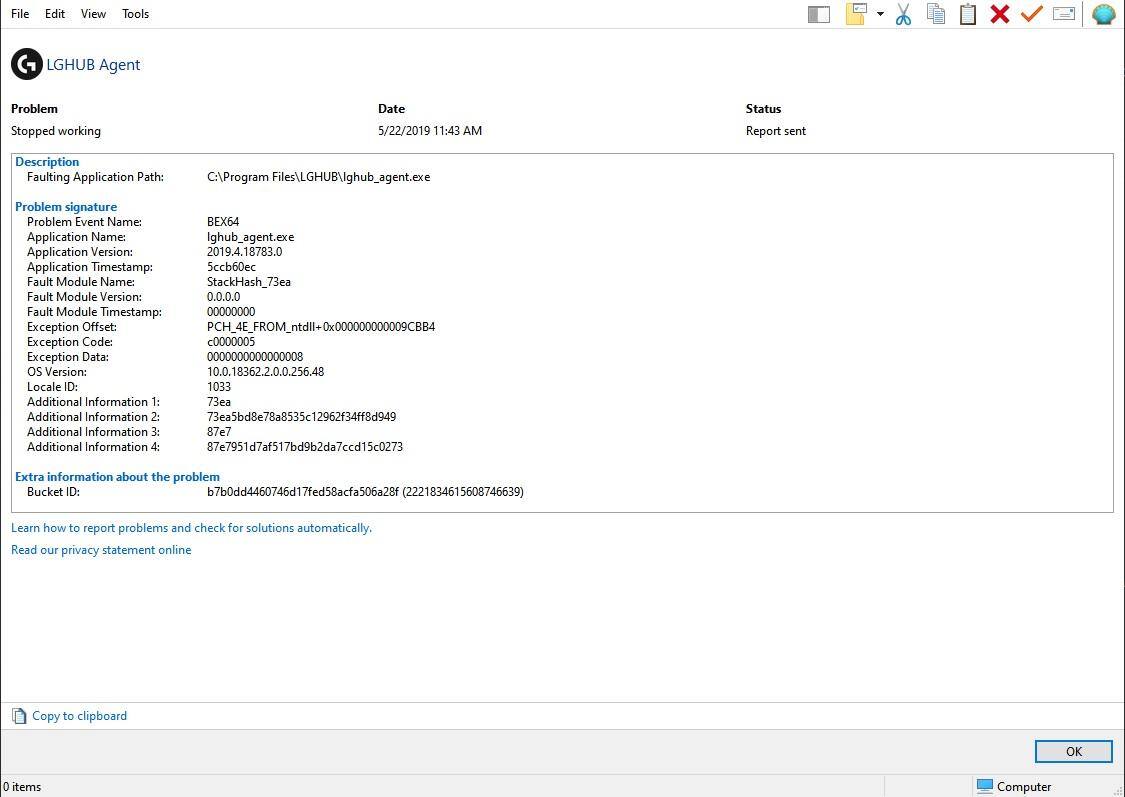
Task: Click the Copy icon in toolbar
Action: pos(936,14)
